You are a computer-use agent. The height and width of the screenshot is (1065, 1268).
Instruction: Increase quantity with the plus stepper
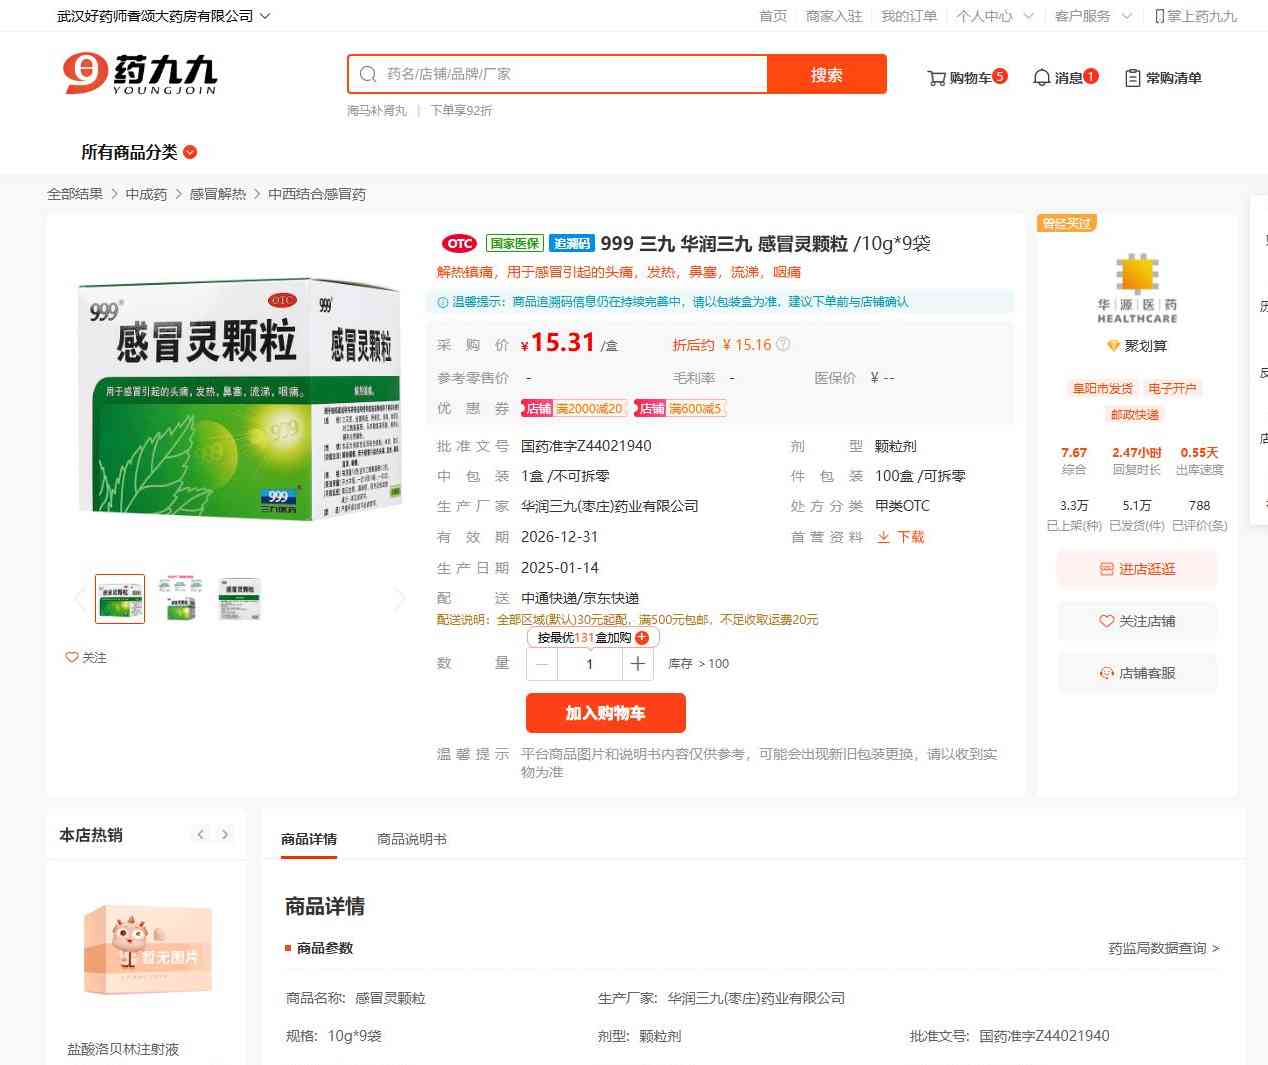[638, 664]
